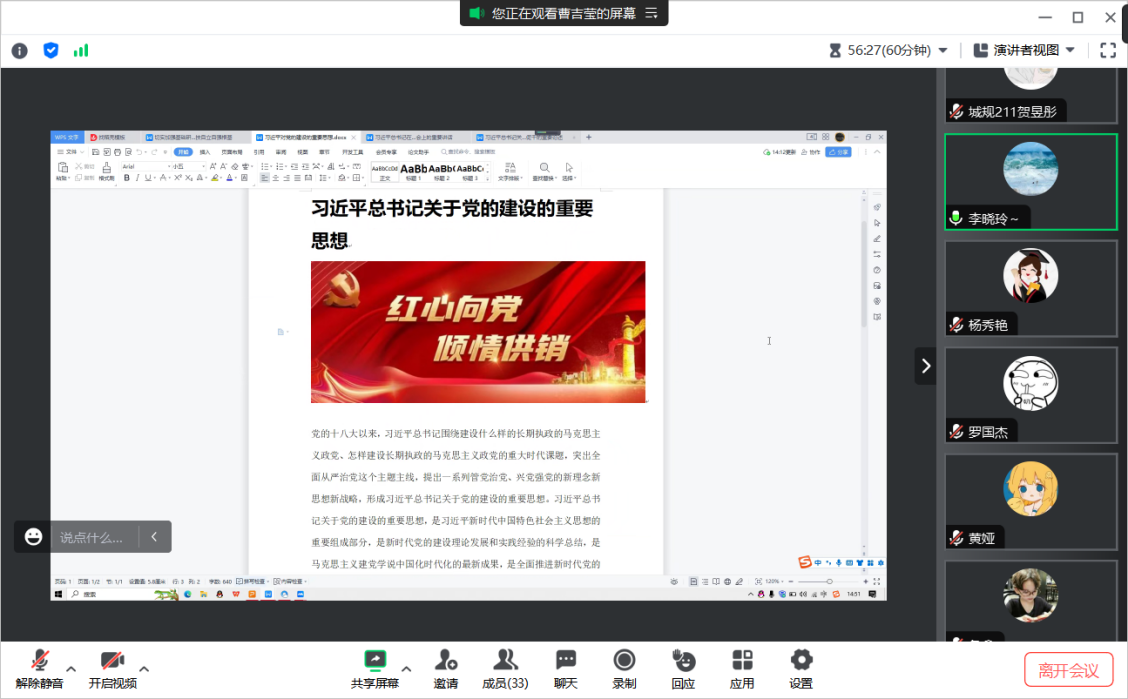
Task: Click the emoji smiley face icon
Action: click(34, 537)
